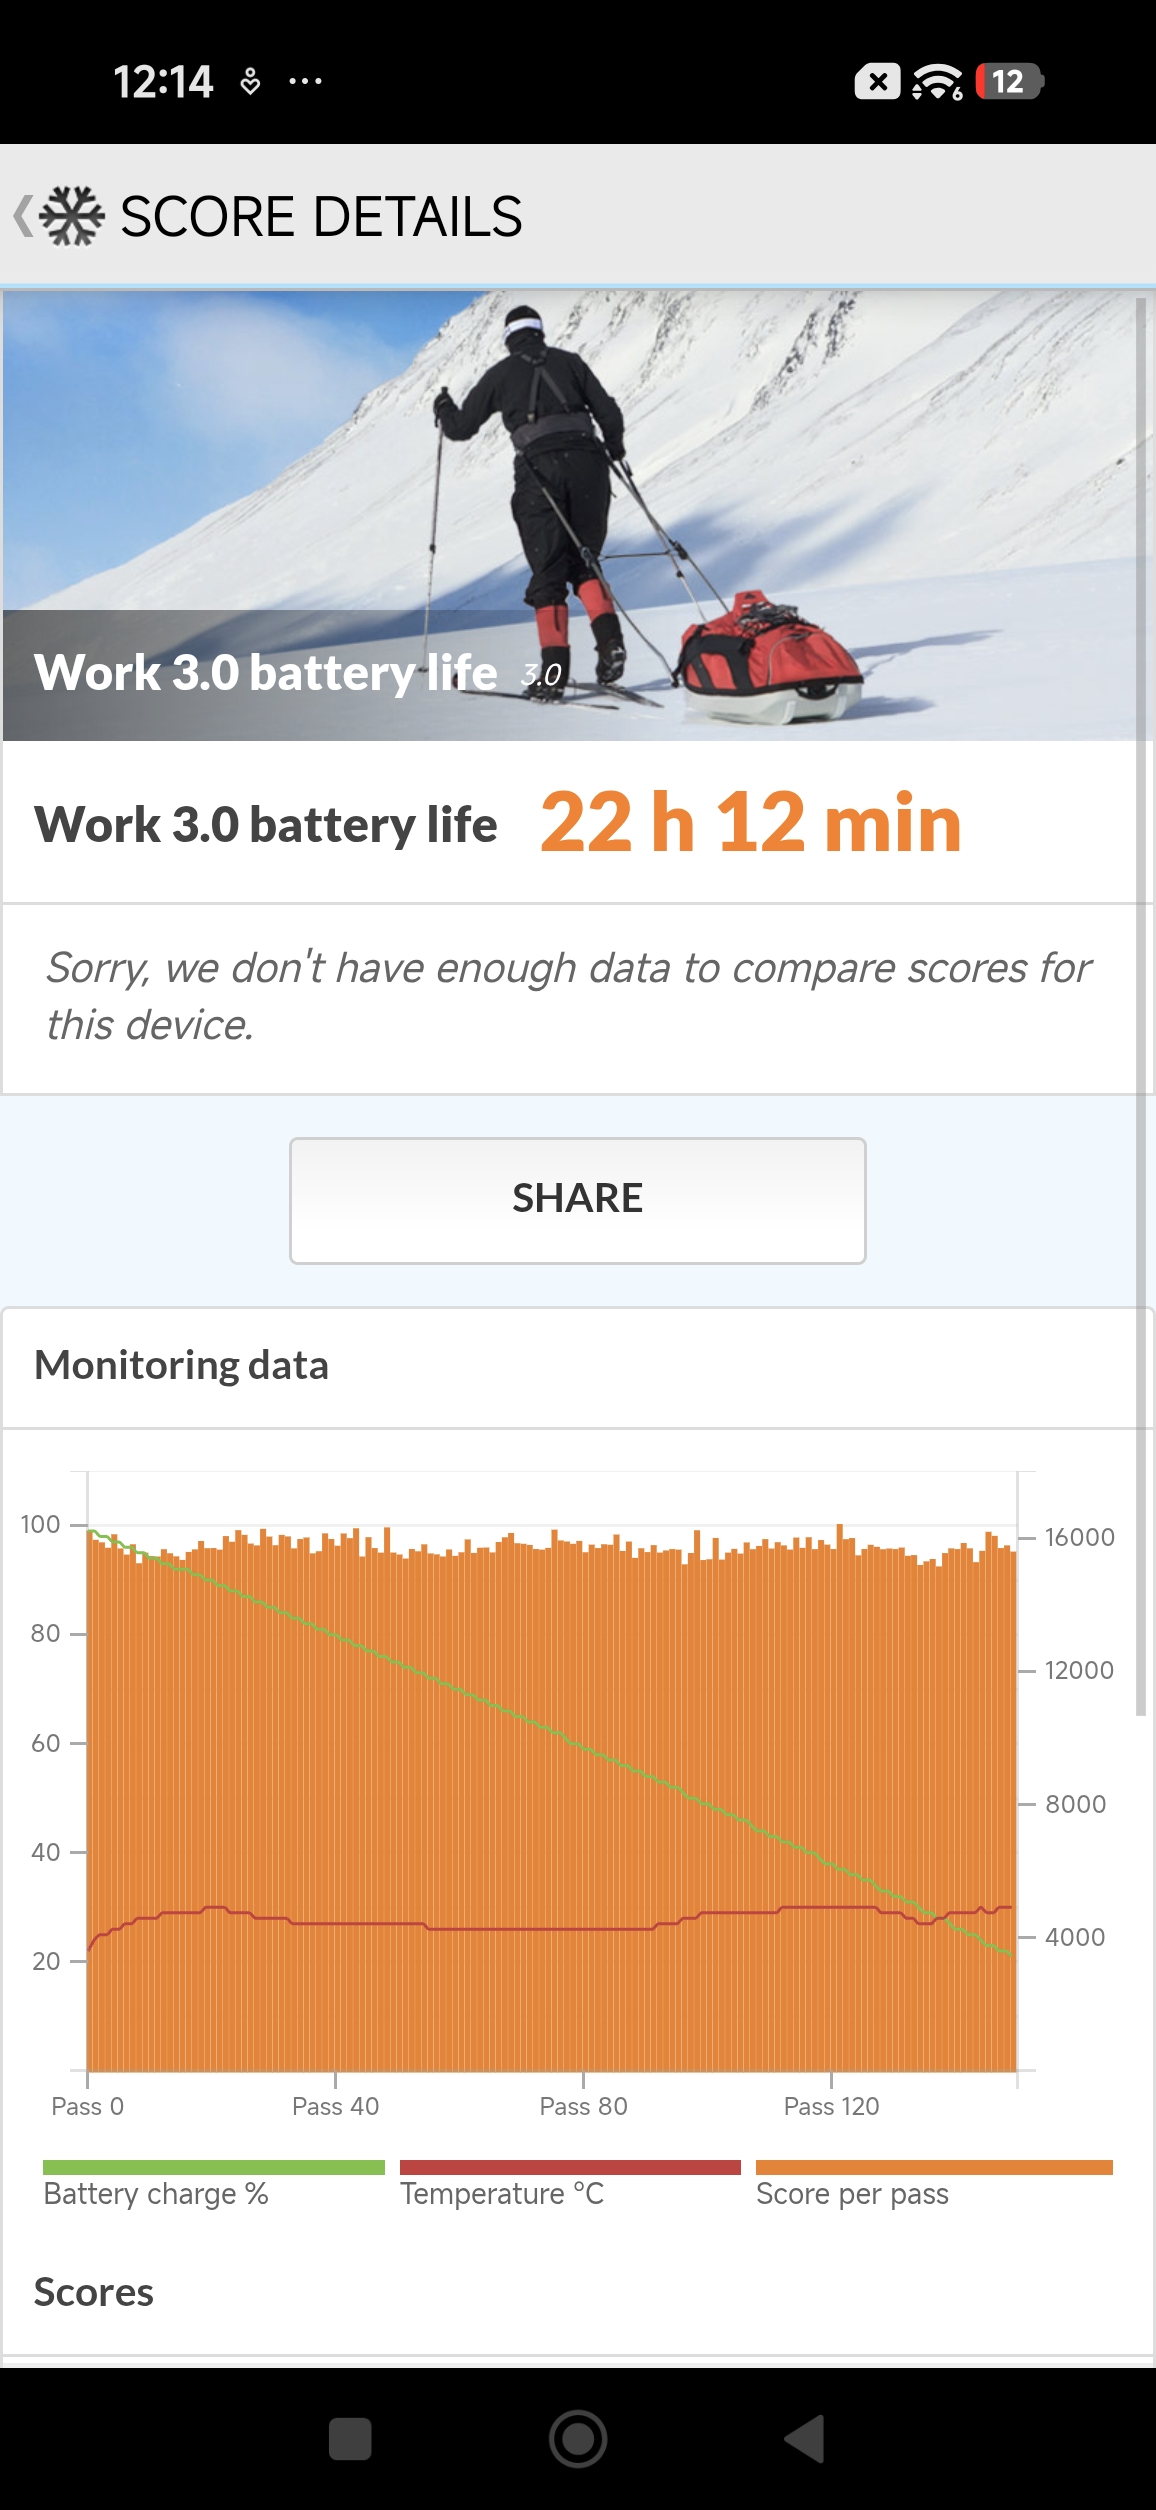This screenshot has height=2510, width=1156.
Task: Tap the Pass 80 axis marker
Action: point(583,2106)
